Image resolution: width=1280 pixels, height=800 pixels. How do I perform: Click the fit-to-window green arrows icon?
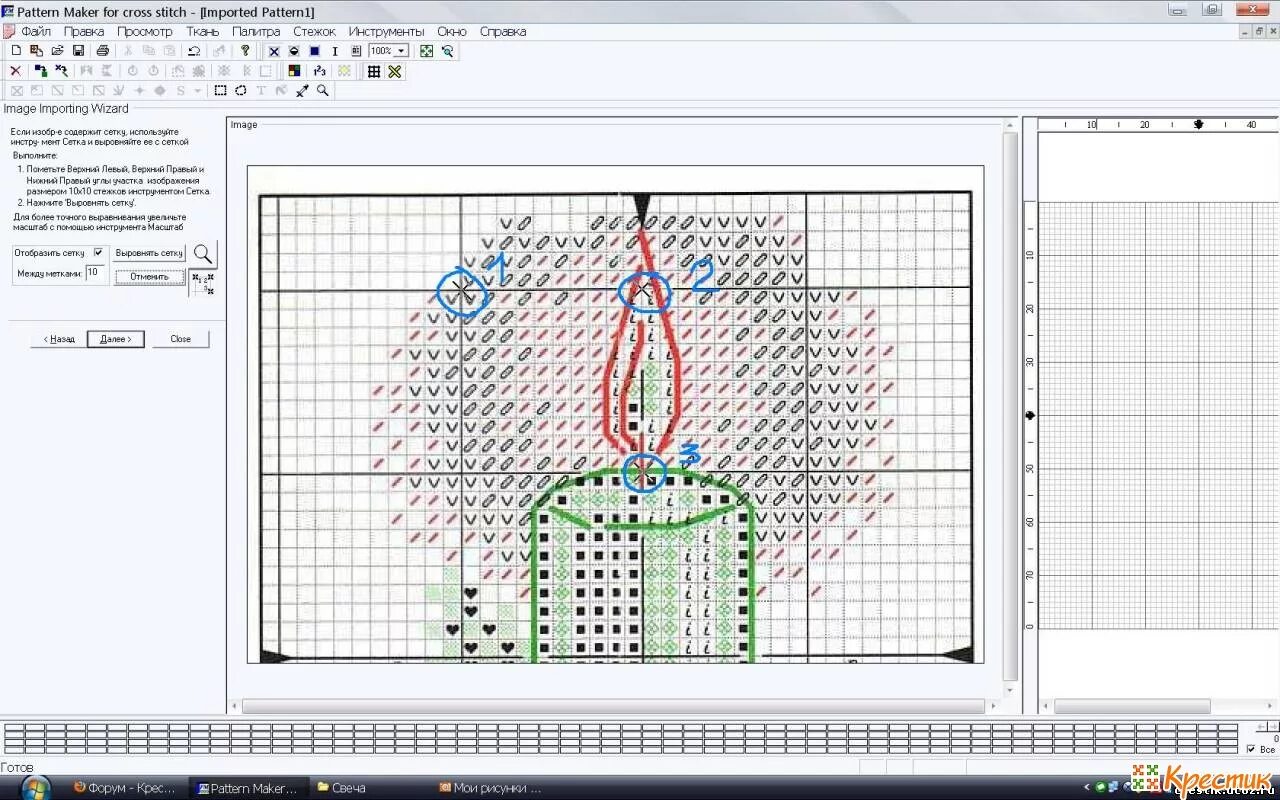click(427, 51)
